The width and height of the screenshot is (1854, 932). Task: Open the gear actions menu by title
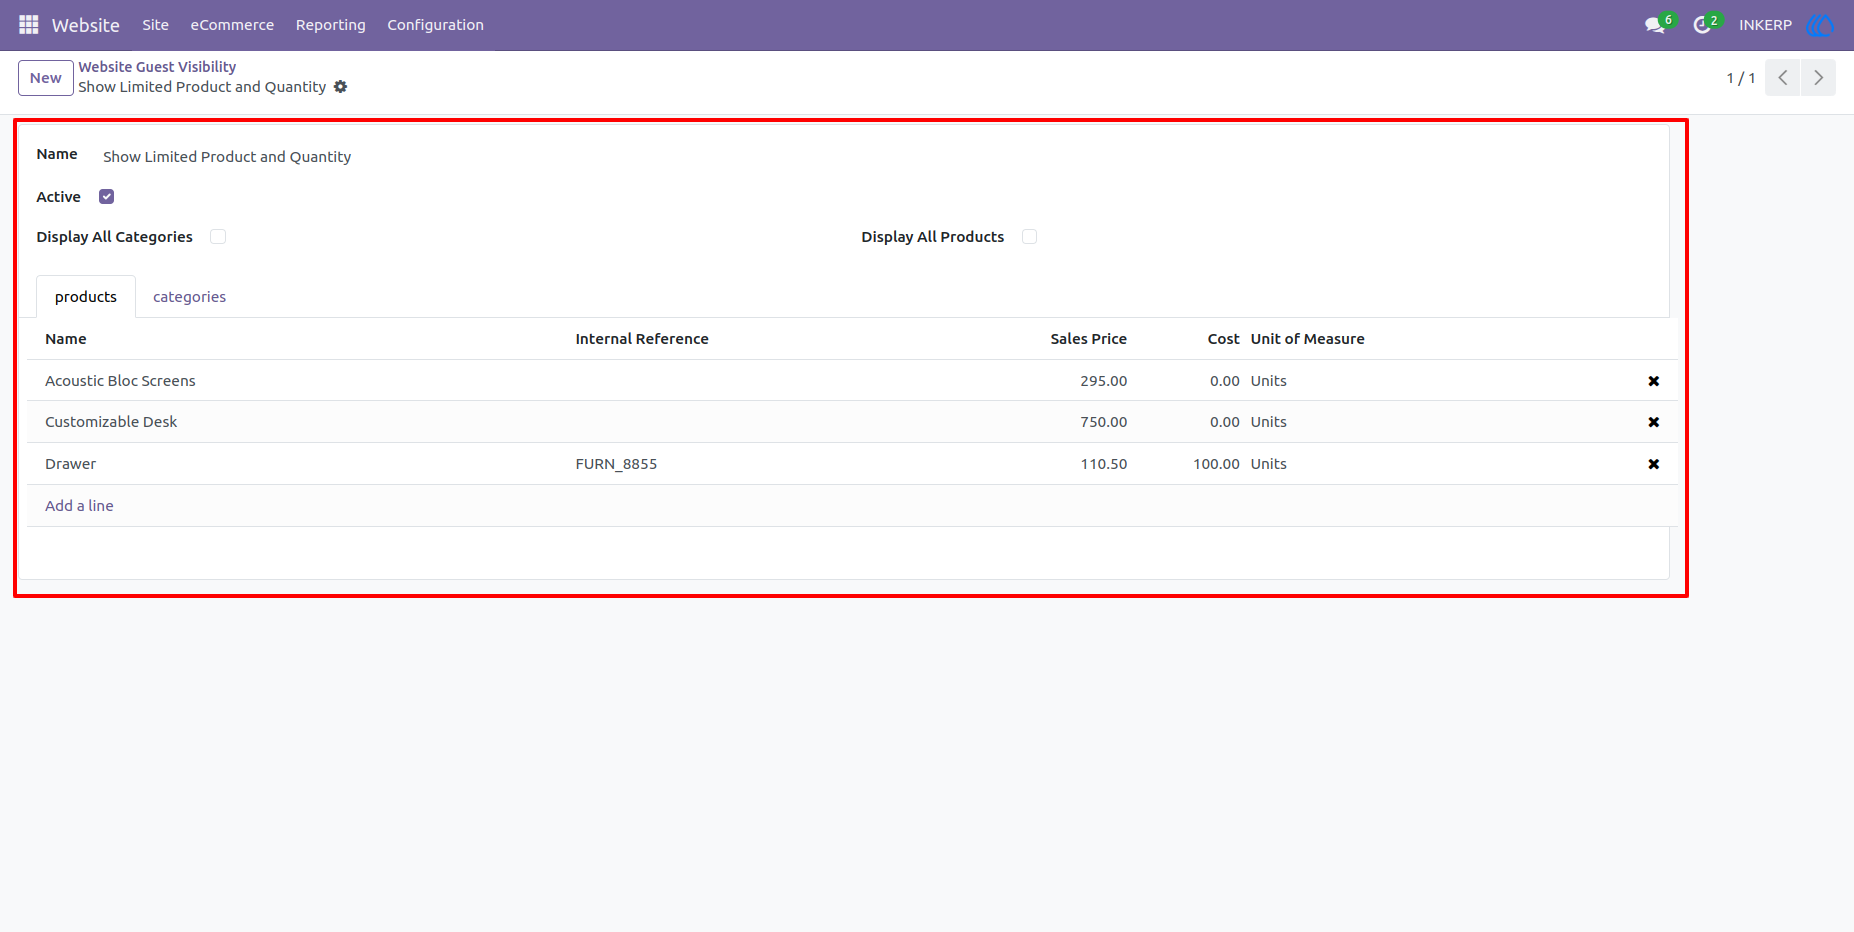coord(341,87)
